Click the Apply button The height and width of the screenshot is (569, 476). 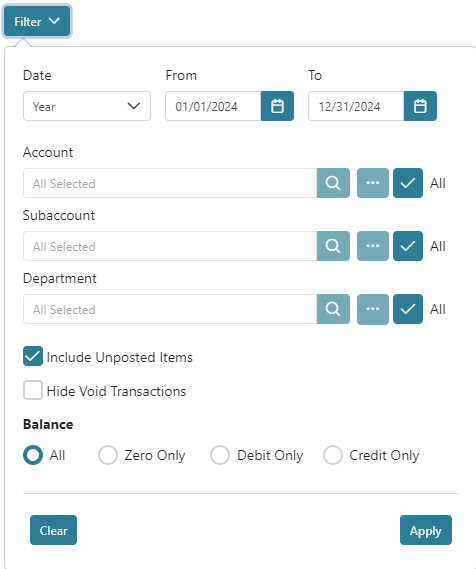click(x=426, y=530)
